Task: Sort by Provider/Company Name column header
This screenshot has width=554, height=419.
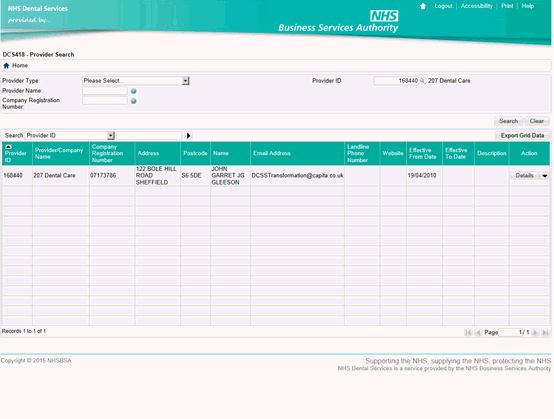Action: (60, 153)
